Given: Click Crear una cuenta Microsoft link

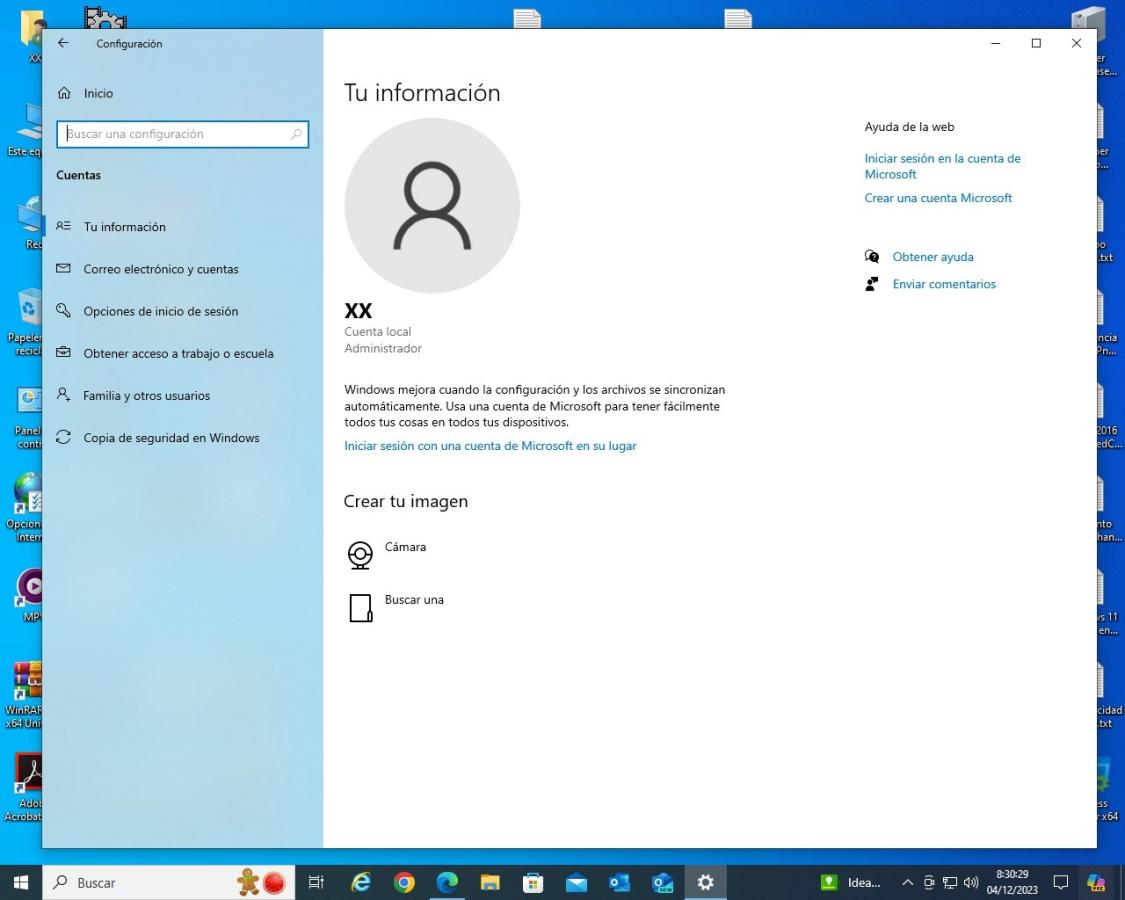Looking at the screenshot, I should click(938, 198).
